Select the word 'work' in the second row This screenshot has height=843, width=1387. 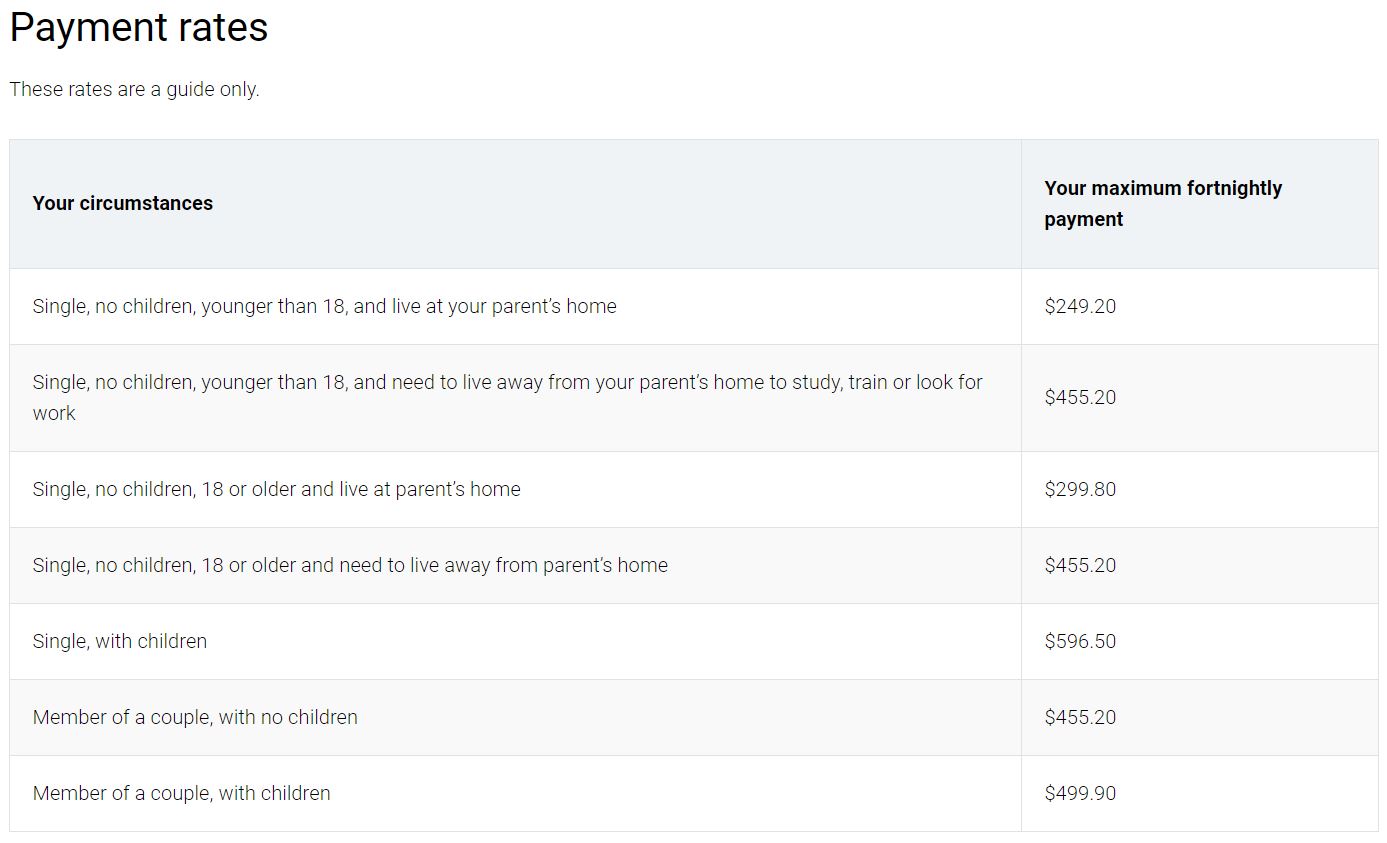[x=54, y=413]
